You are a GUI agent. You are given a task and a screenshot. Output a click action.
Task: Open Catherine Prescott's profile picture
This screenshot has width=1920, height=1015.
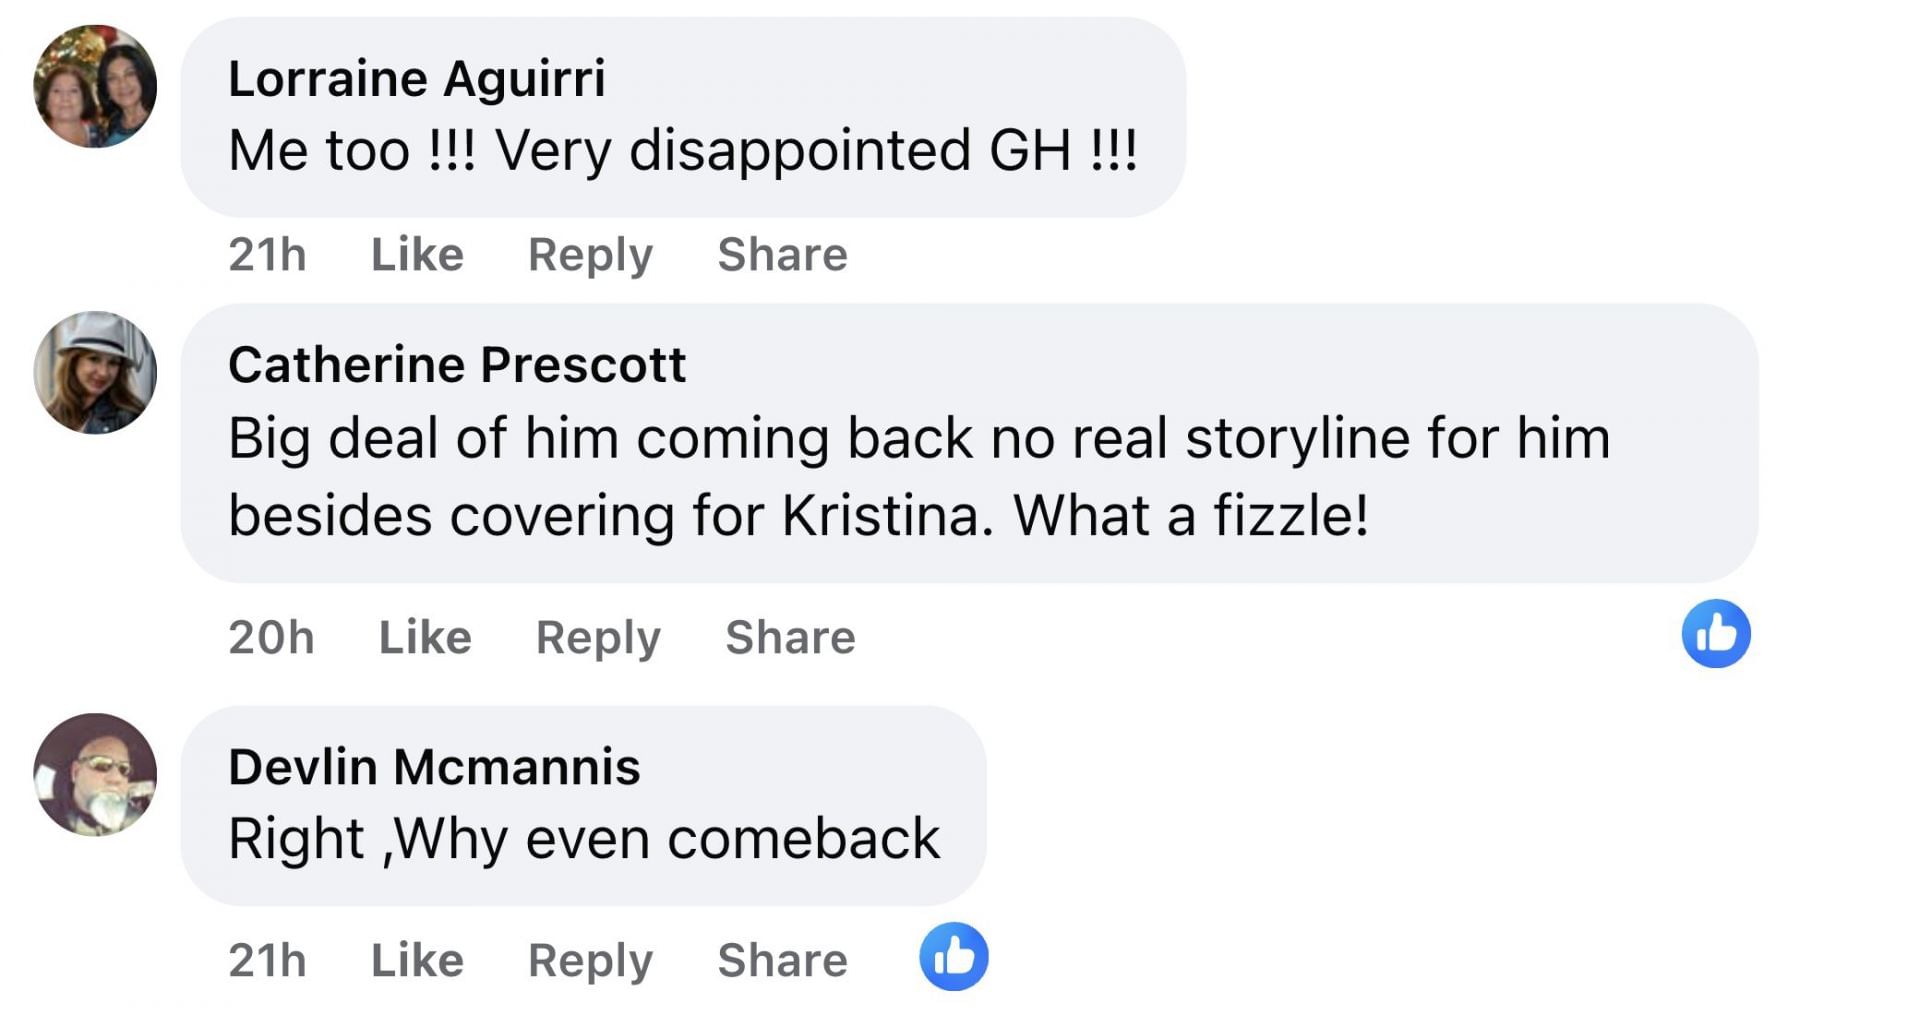pyautogui.click(x=95, y=373)
